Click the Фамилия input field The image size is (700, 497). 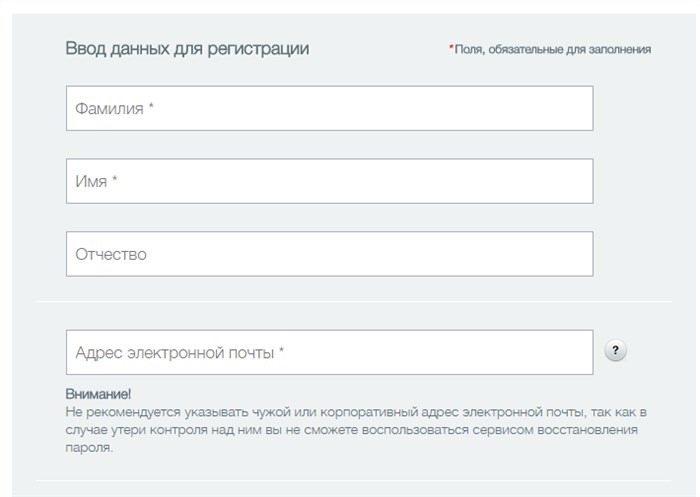coord(329,109)
